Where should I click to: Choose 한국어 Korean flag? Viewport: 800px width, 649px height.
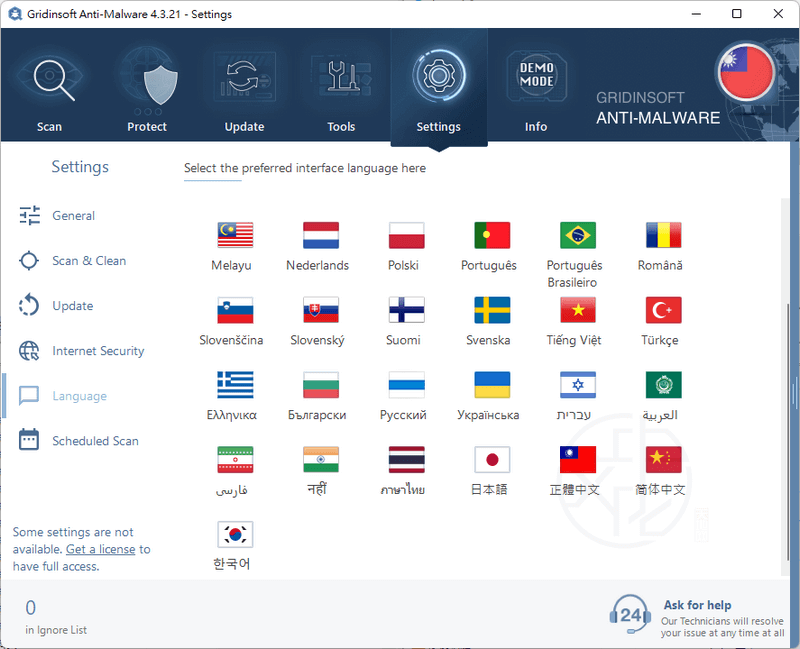point(235,535)
